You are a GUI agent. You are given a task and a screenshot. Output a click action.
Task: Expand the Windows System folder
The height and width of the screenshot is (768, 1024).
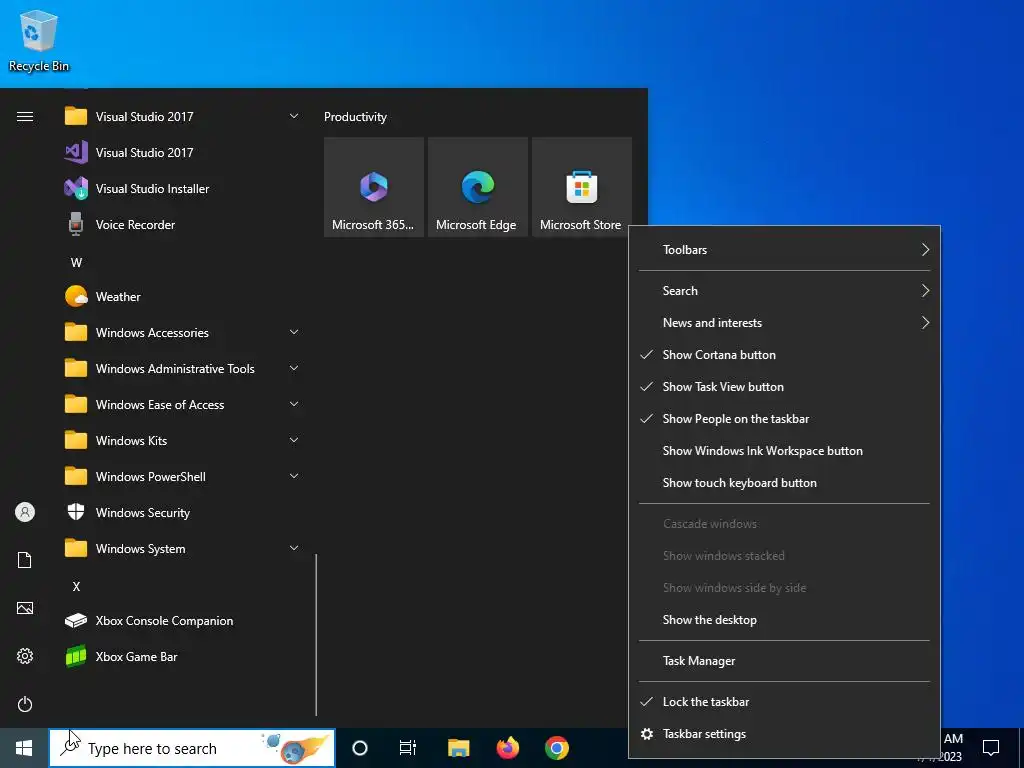tap(183, 549)
